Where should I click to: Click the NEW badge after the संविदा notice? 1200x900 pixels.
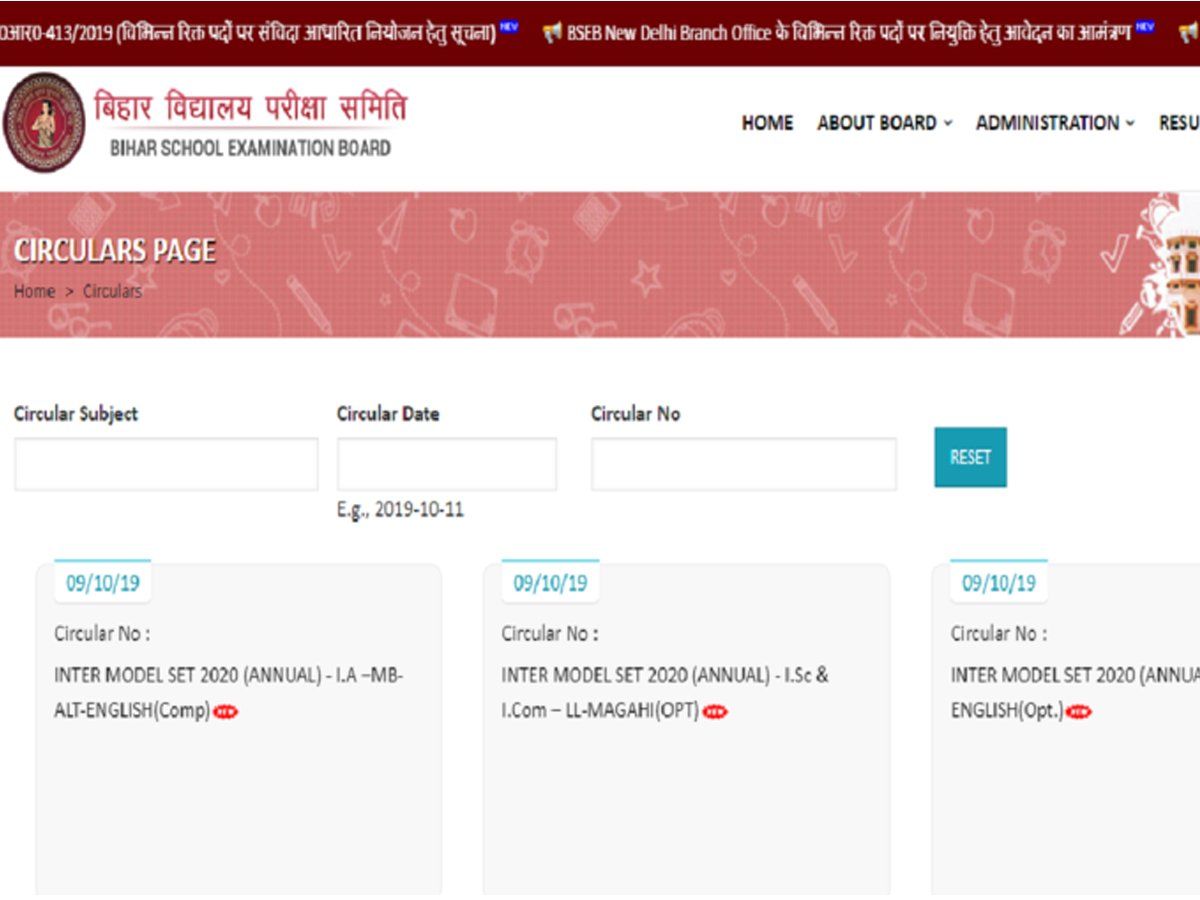[x=509, y=28]
